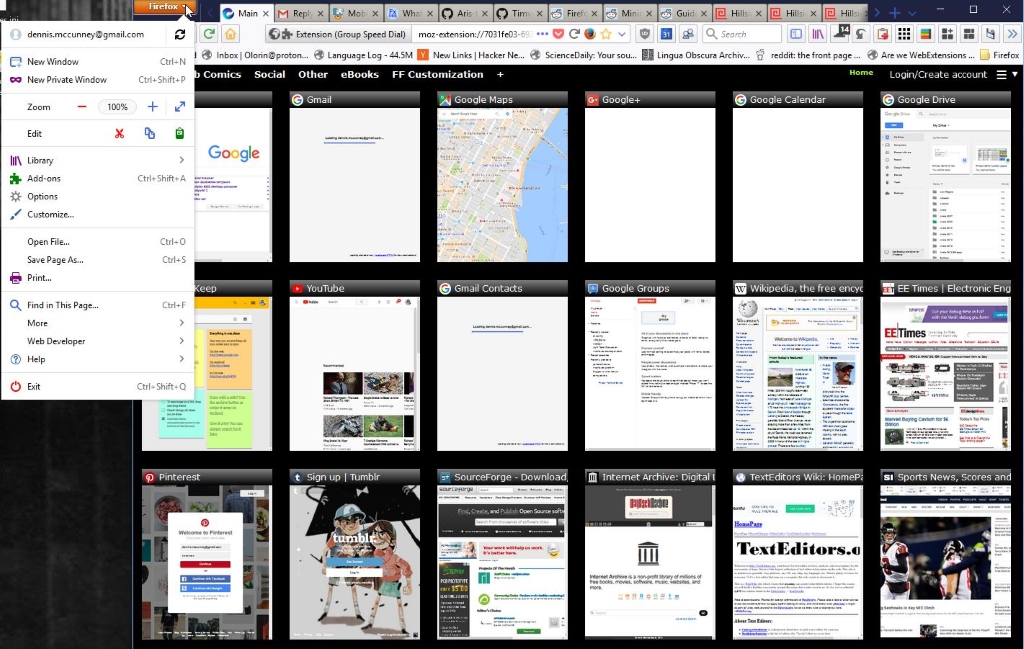The image size is (1024, 649).
Task: Open the Hacker News New Links bookmark
Action: (471, 55)
